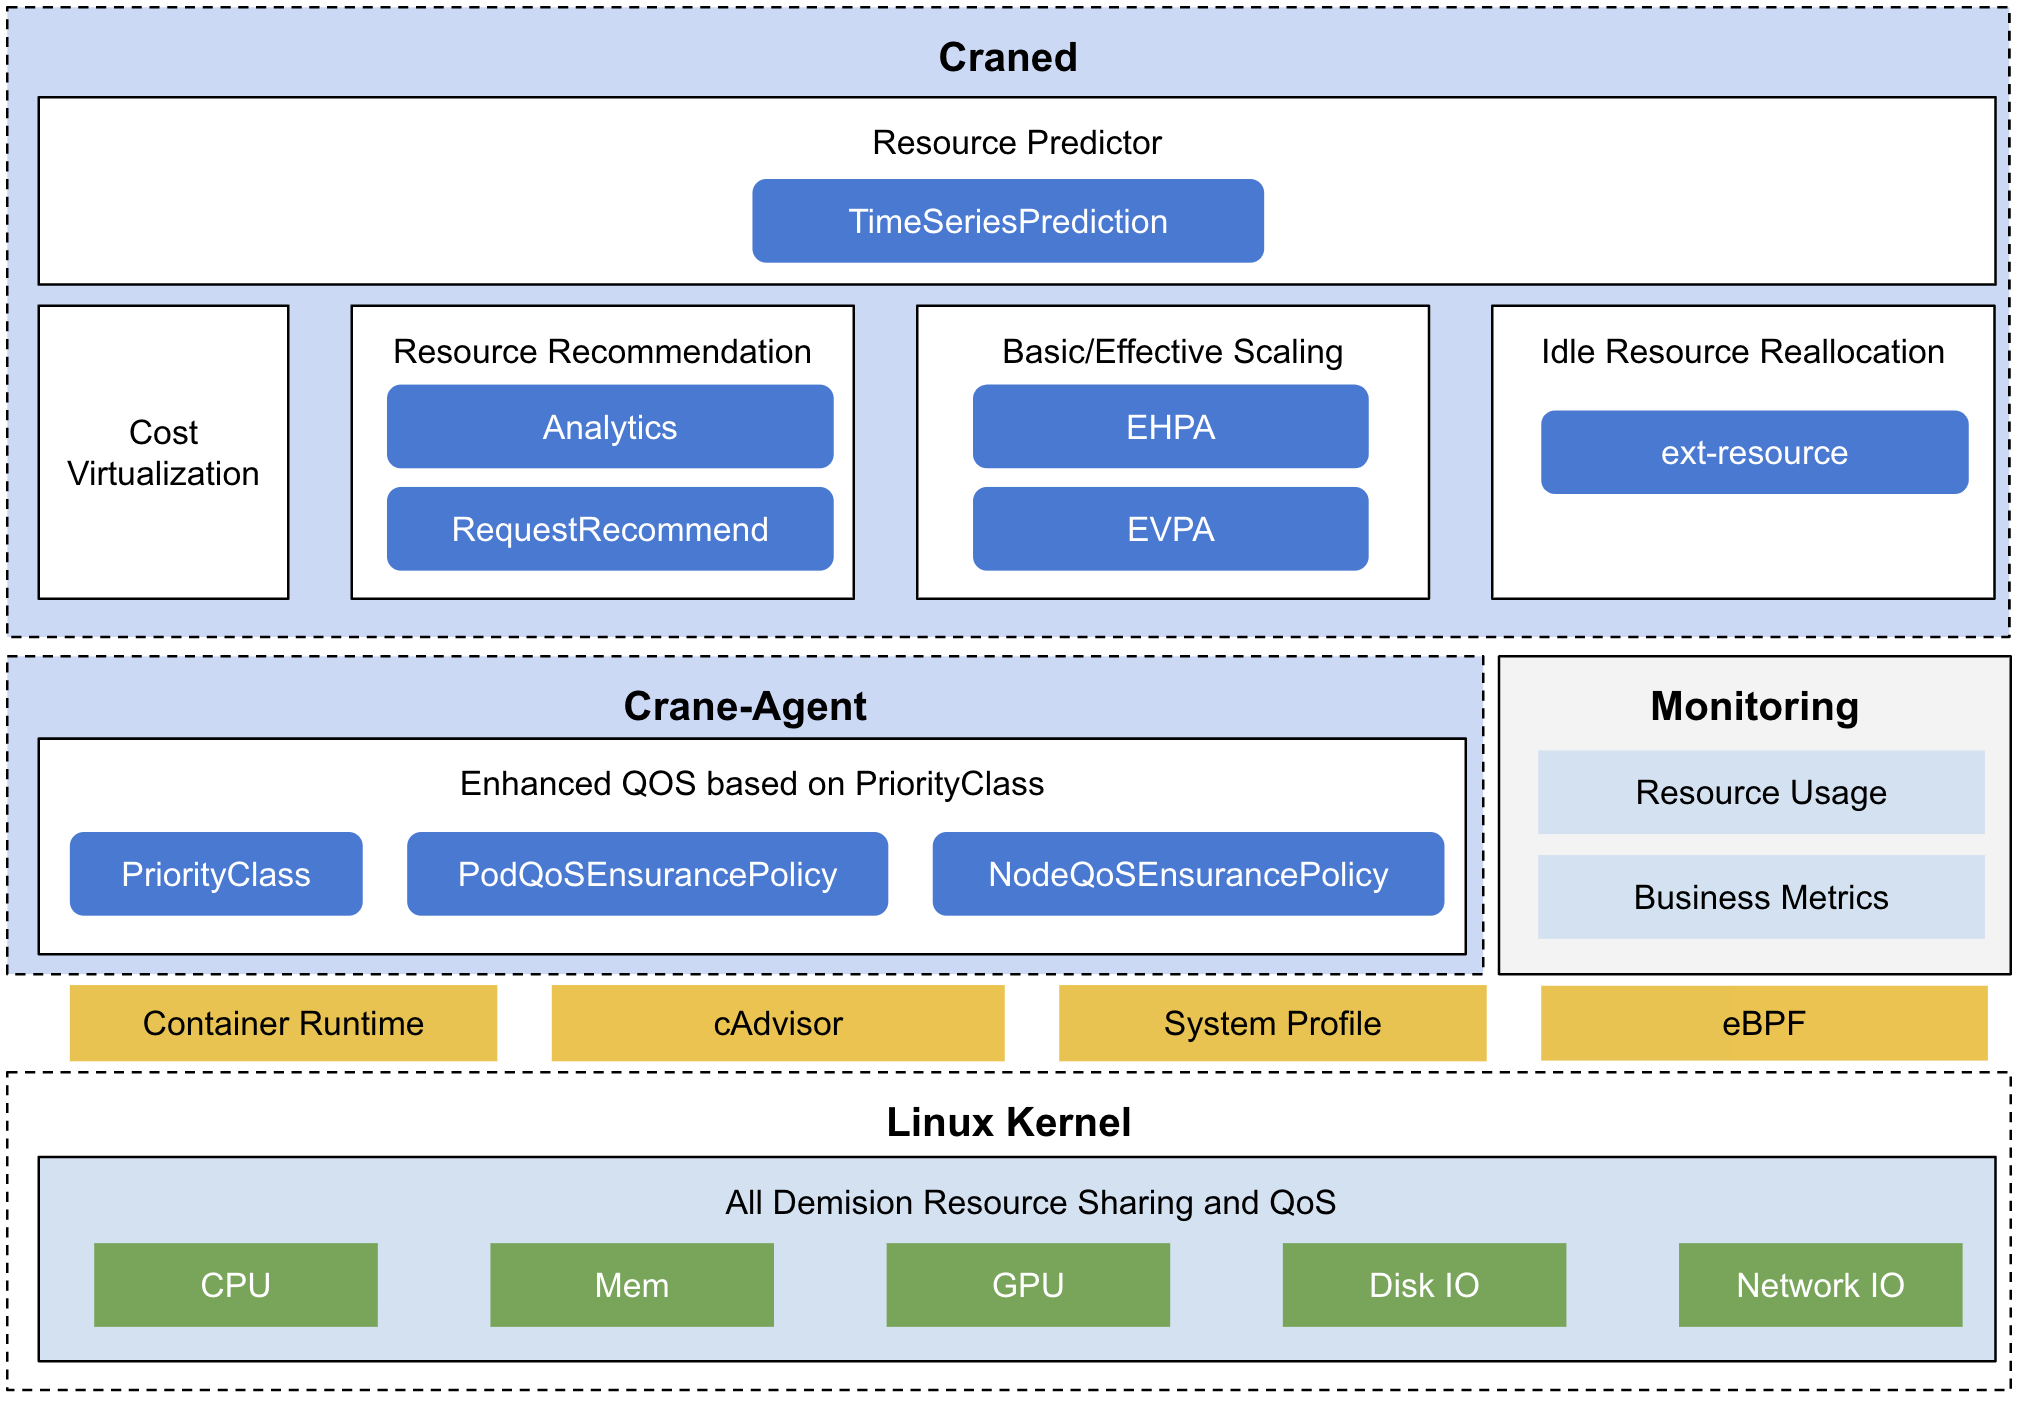Viewport: 2022px width, 1404px height.
Task: Click the NodeQoSEnsurancePolicy block
Action: 1187,874
